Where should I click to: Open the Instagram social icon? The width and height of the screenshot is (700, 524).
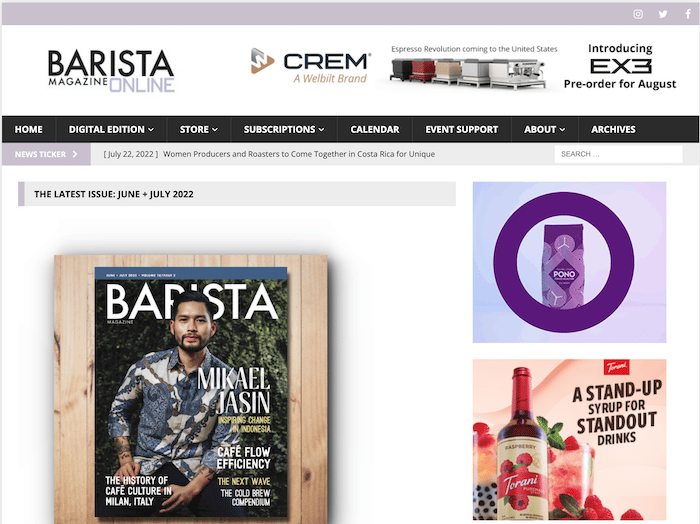[x=638, y=14]
